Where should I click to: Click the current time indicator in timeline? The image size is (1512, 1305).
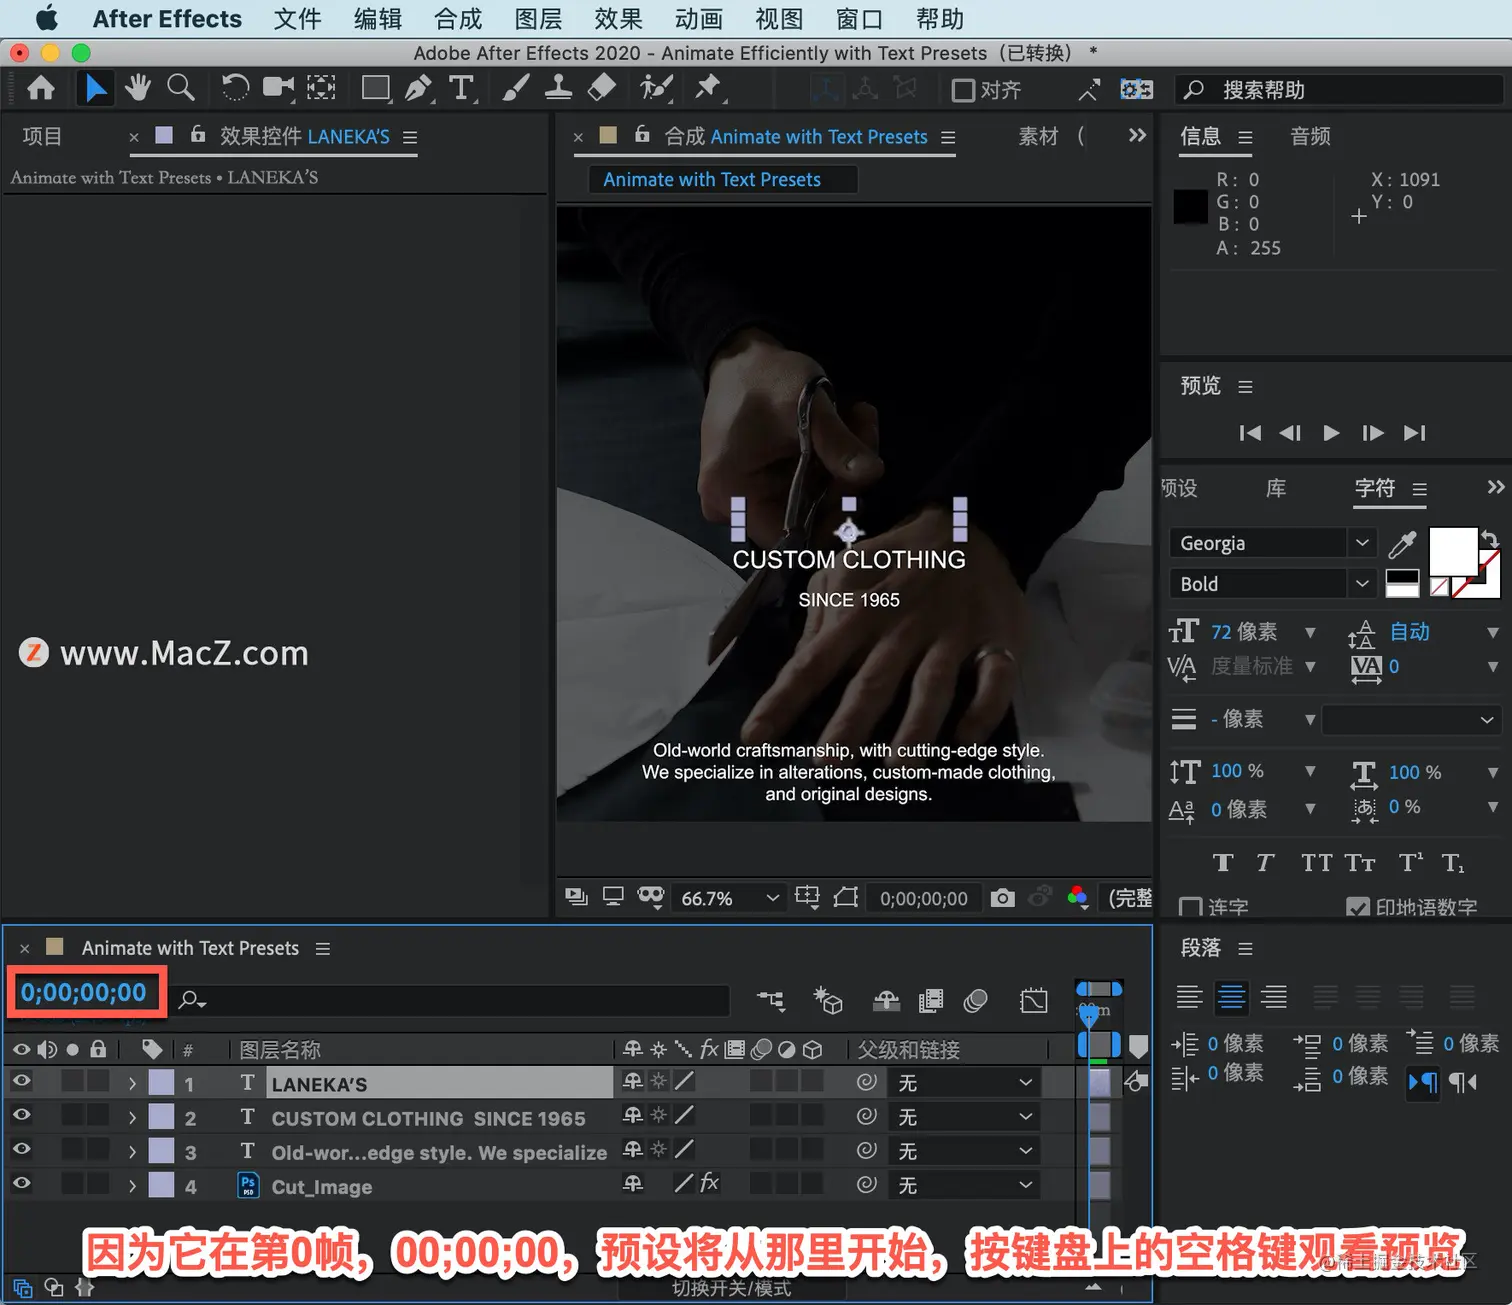(1089, 1015)
